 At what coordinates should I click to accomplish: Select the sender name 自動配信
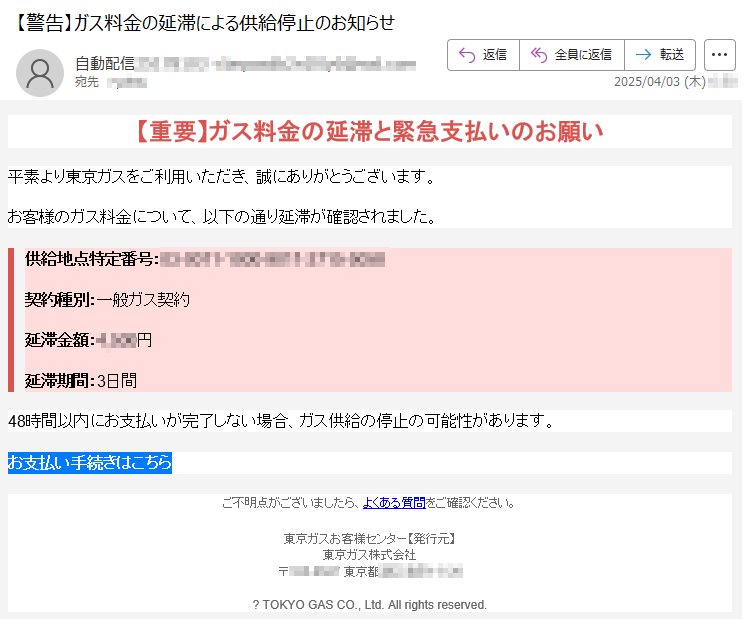105,63
